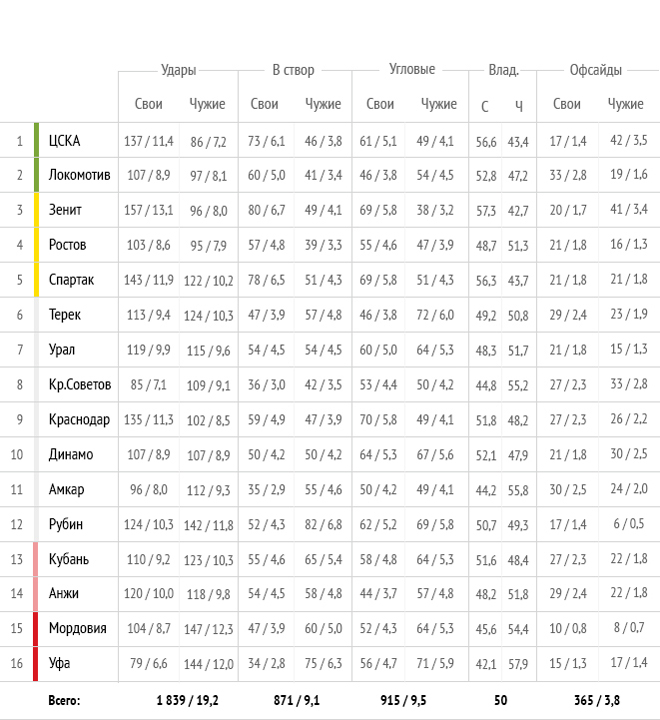Select the ЦСКА team name

click(x=64, y=141)
